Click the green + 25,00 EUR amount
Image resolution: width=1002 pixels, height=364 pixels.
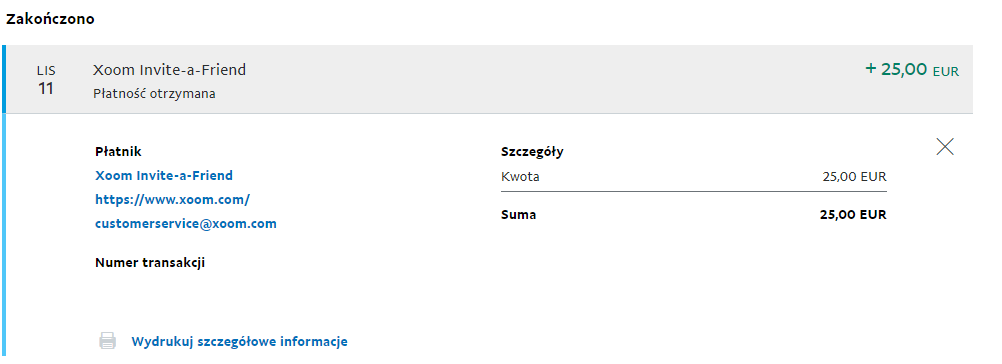(x=912, y=70)
